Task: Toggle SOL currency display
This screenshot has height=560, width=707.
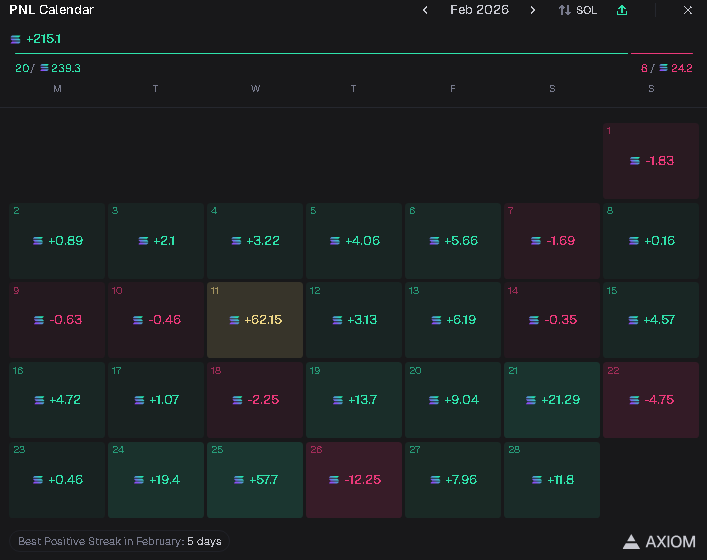Action: (578, 10)
